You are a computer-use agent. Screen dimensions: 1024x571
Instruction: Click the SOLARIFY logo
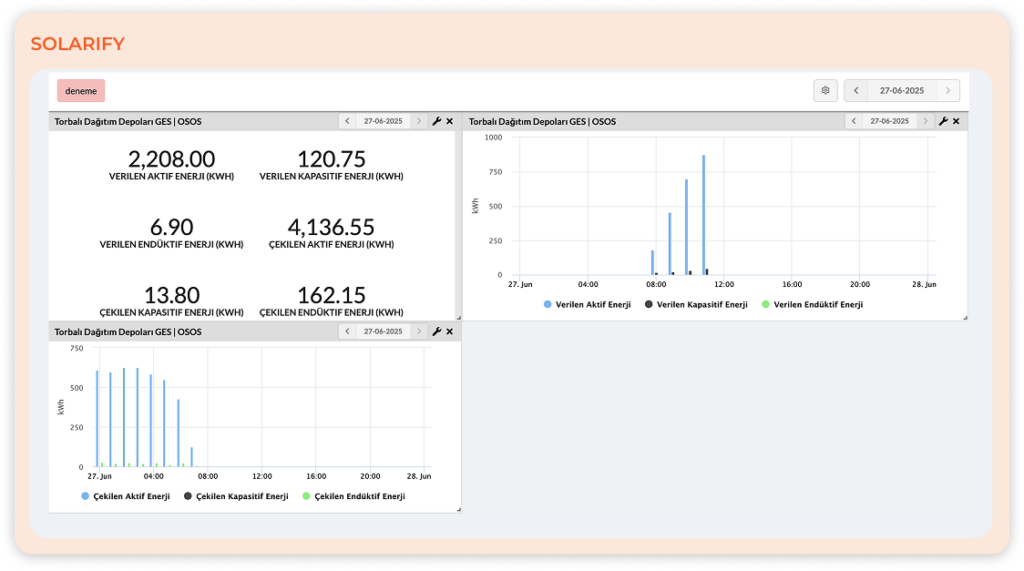click(x=77, y=44)
